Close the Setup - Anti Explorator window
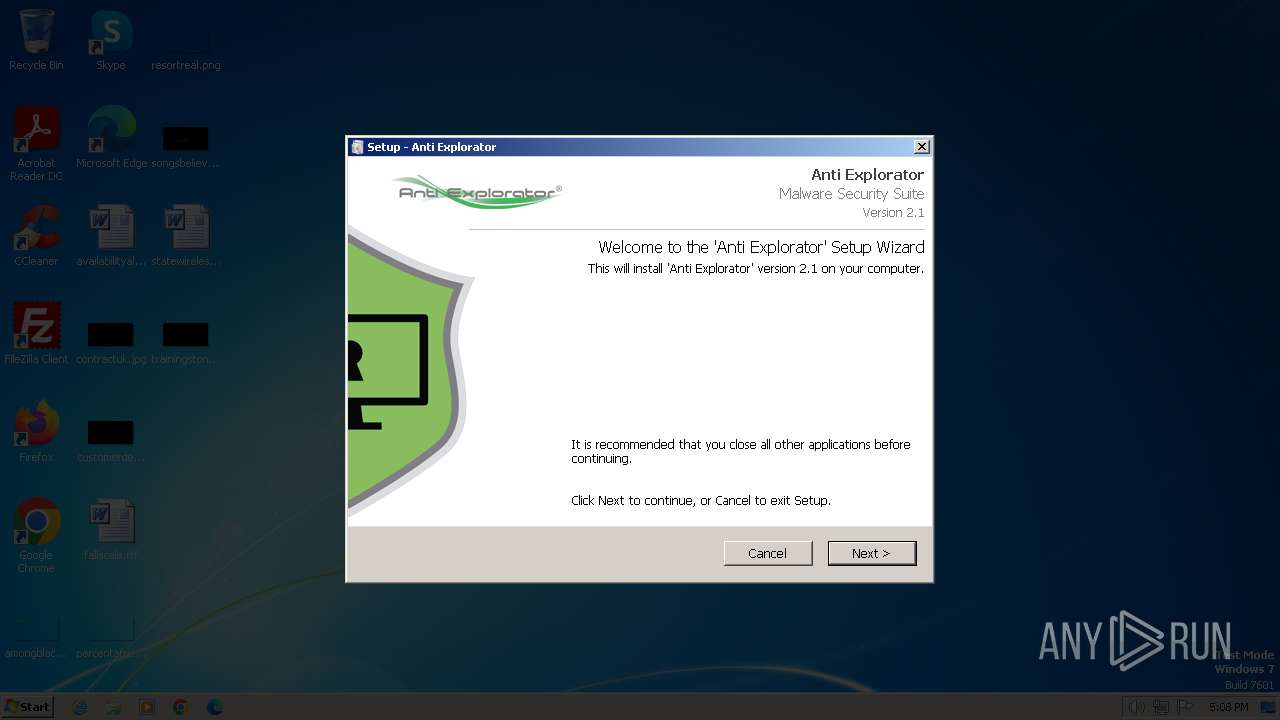This screenshot has width=1280, height=720. point(921,147)
